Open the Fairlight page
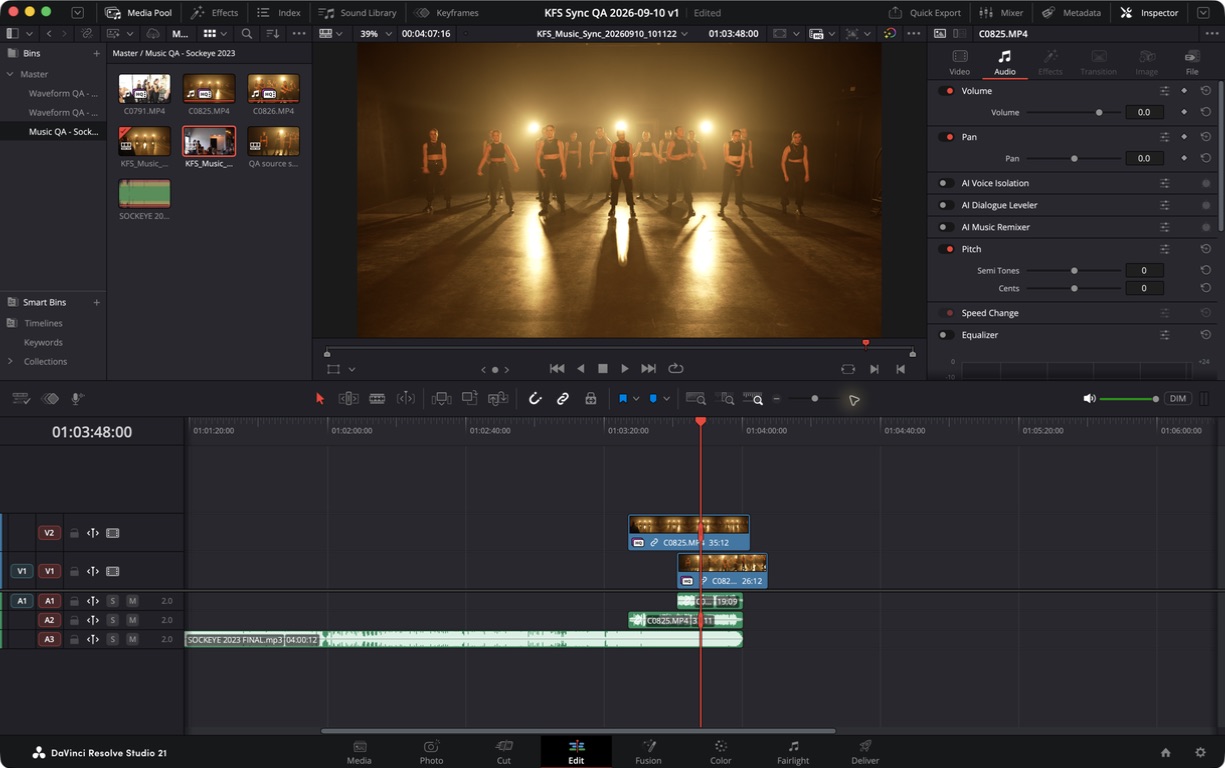This screenshot has width=1225, height=768. point(793,752)
